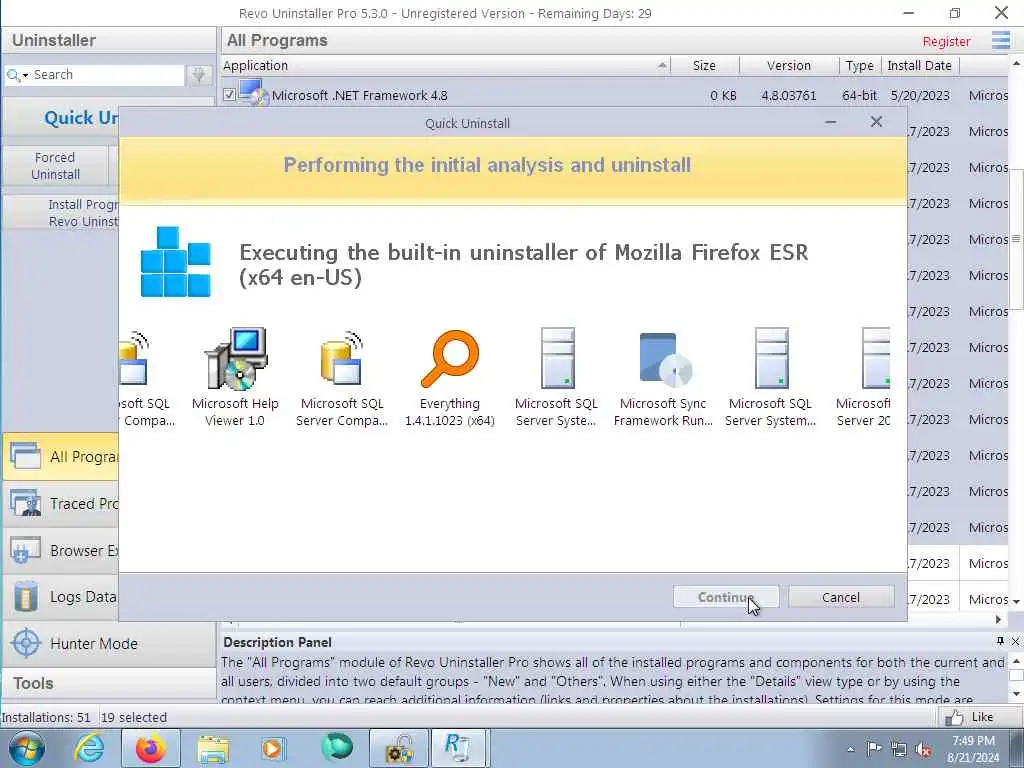1024x768 pixels.
Task: Click the search magnifier icon in Uninstaller panel
Action: click(x=12, y=75)
